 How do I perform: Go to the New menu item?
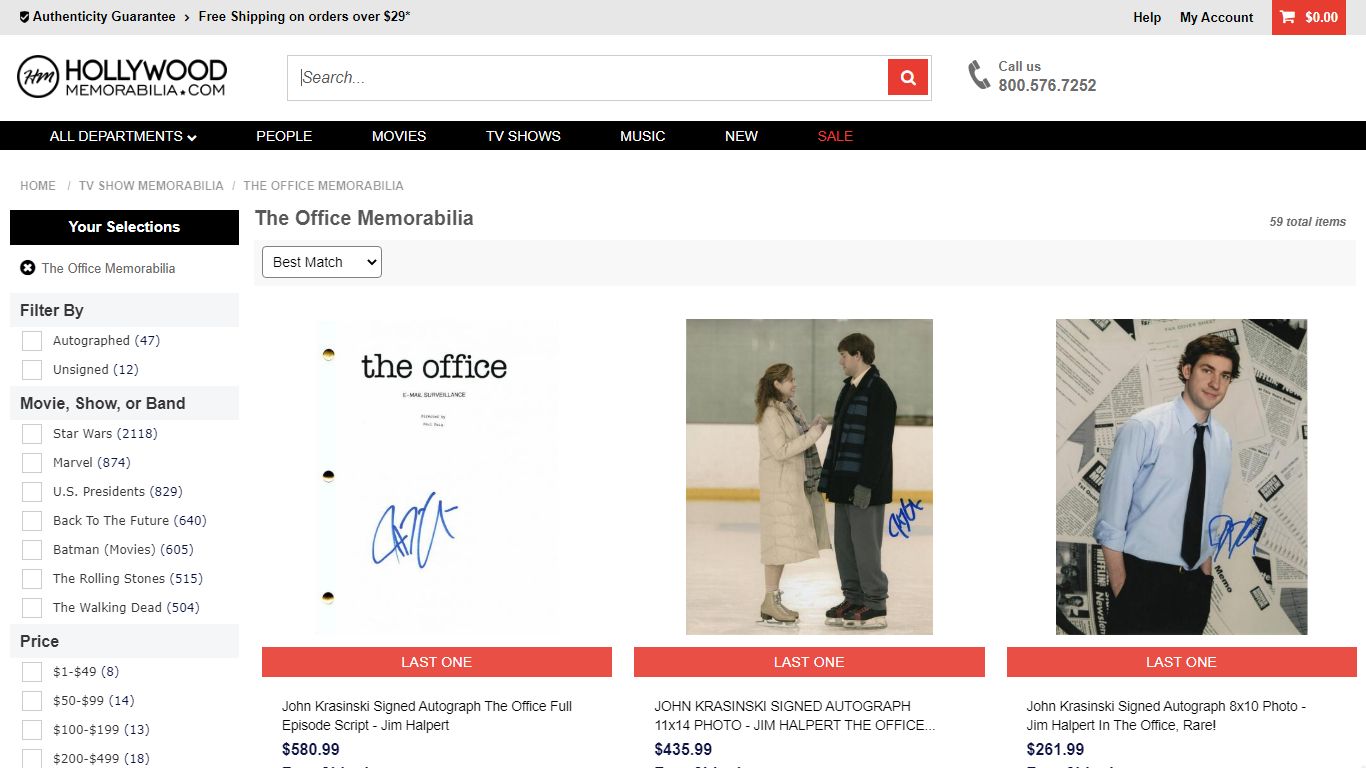click(x=741, y=136)
